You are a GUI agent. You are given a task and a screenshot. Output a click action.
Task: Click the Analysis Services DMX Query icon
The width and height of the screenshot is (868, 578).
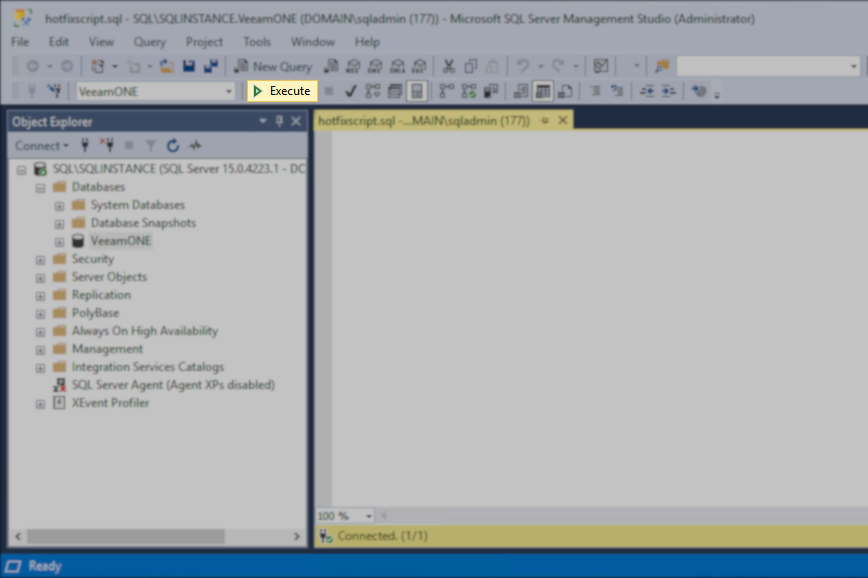coord(375,66)
